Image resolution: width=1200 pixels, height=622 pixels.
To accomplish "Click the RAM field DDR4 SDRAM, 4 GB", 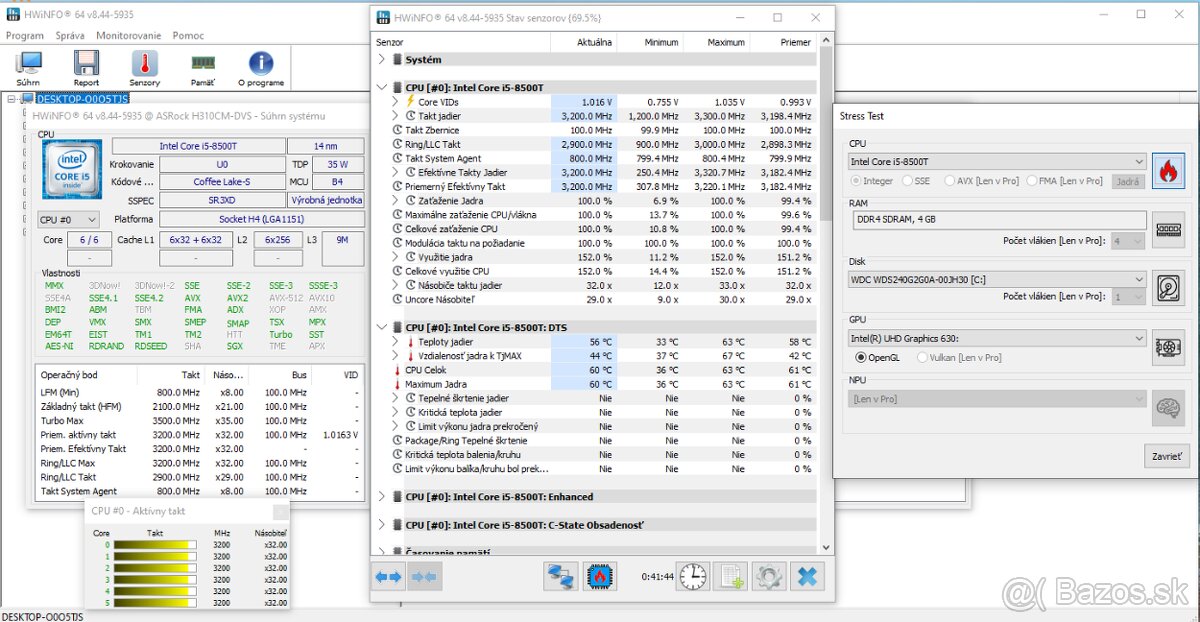I will [x=997, y=219].
